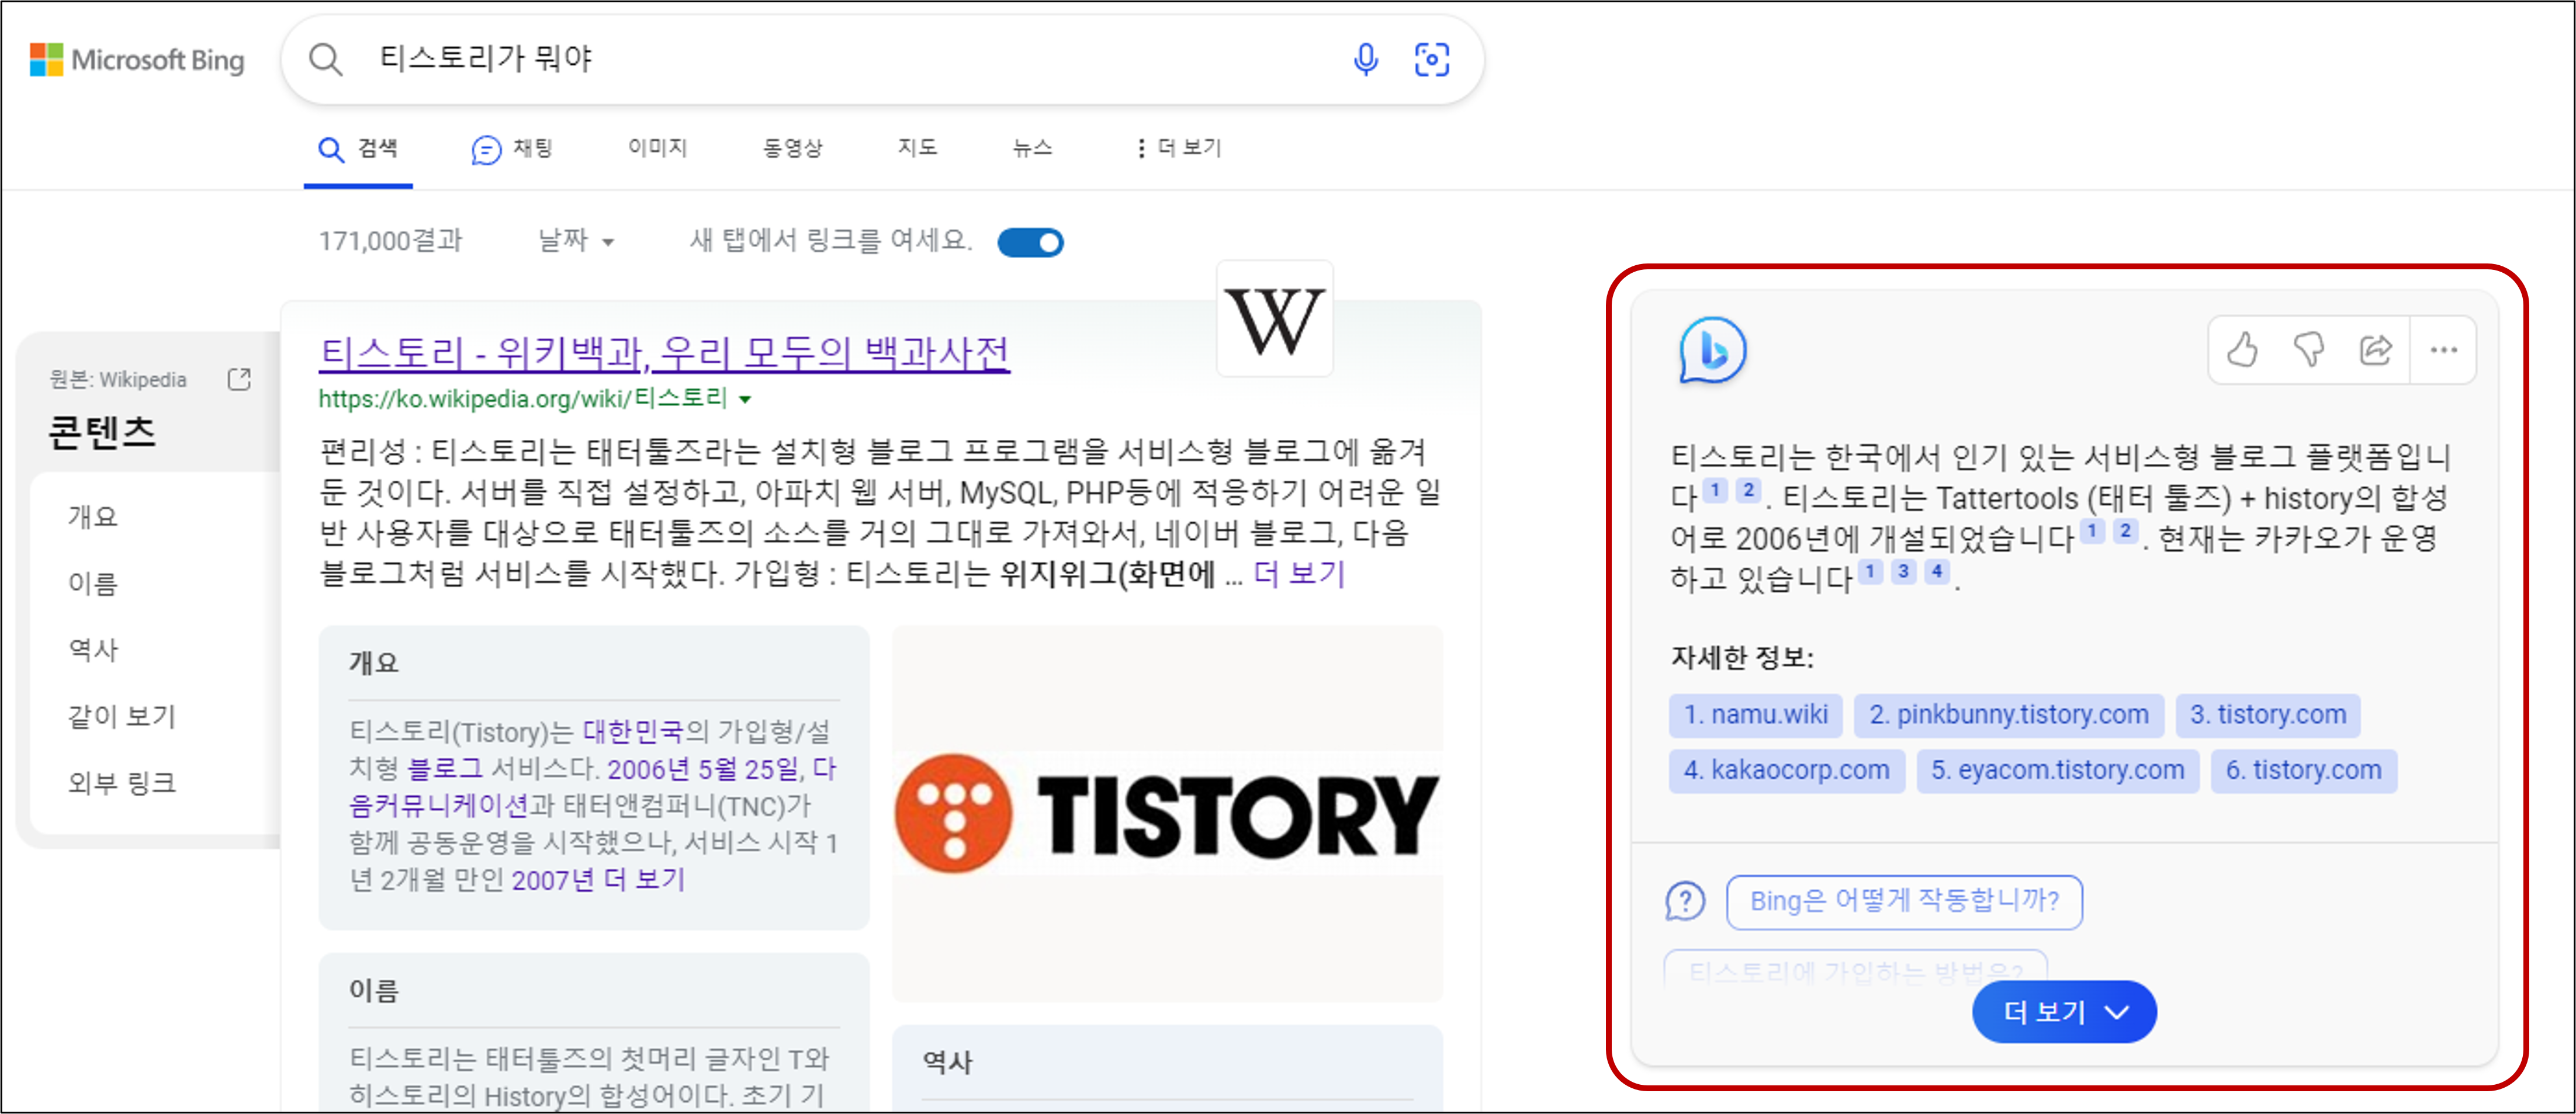Click the 이름 card heading

point(374,991)
